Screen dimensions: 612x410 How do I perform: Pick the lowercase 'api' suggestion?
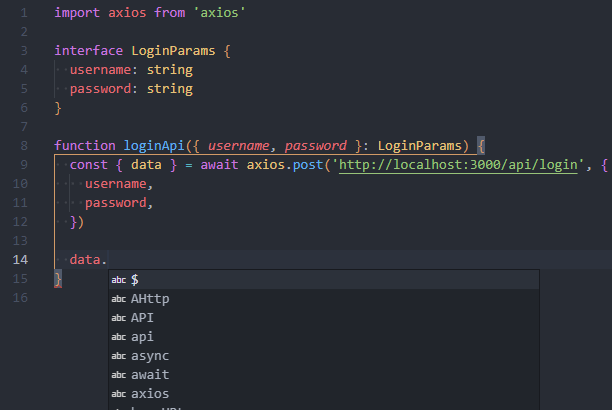[324, 337]
